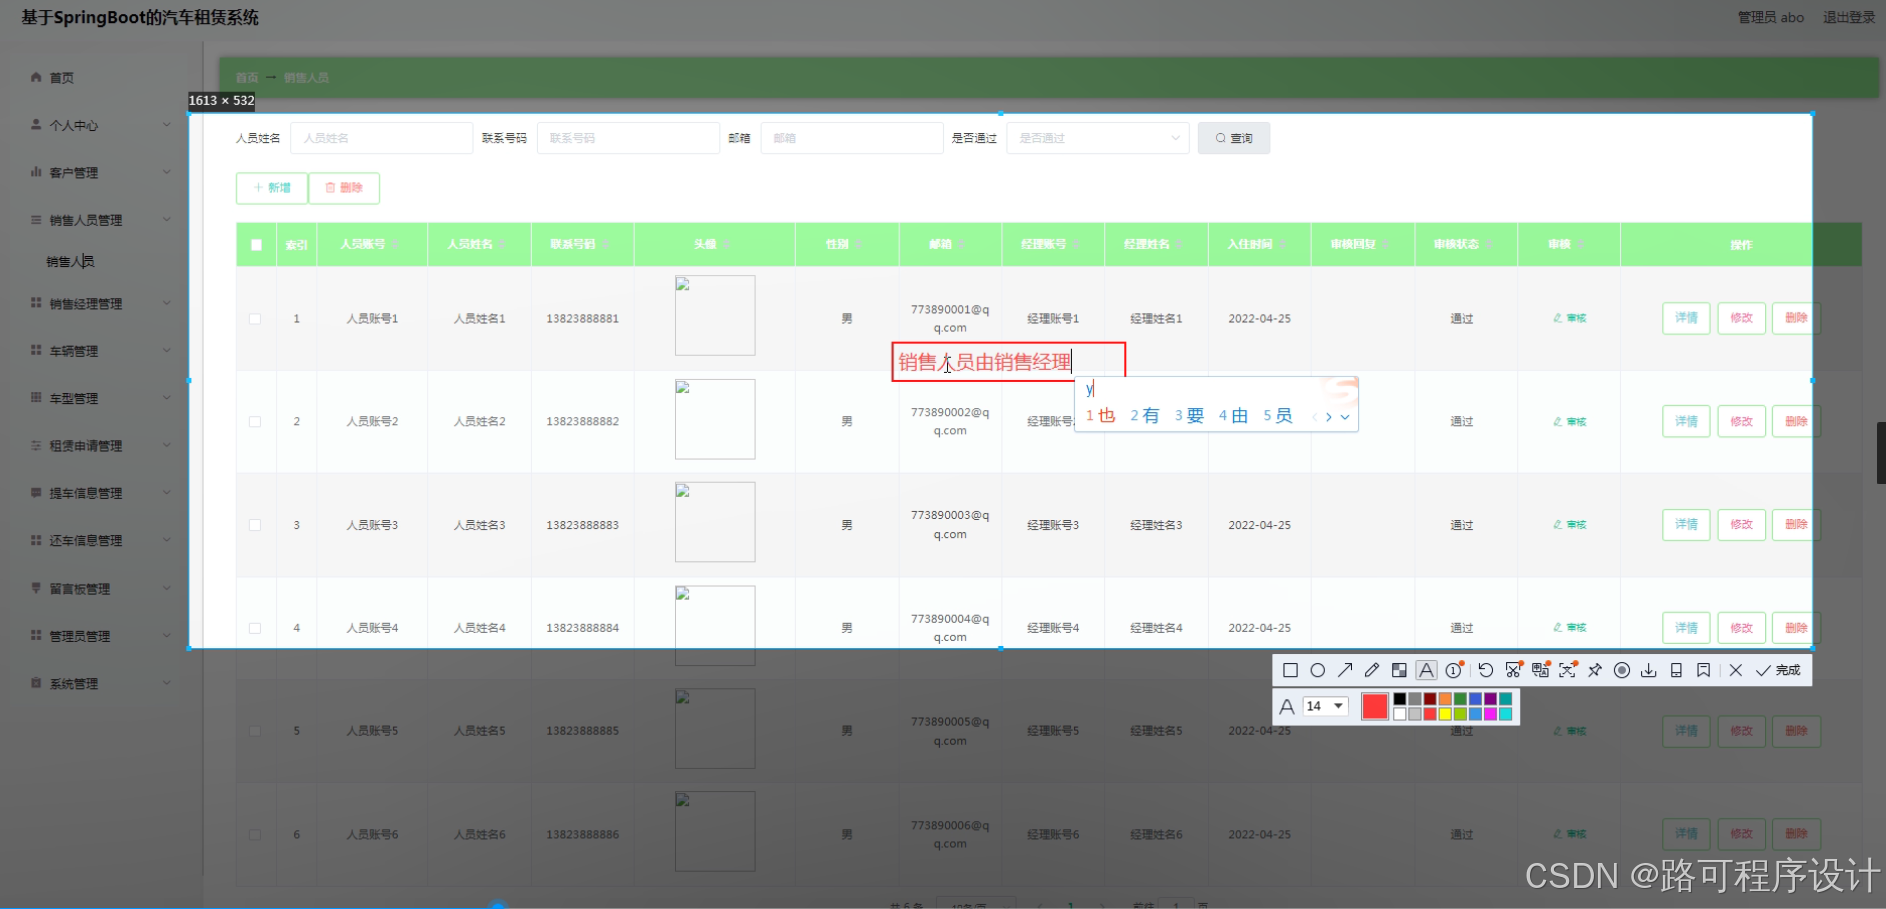Viewport: 1886px width, 909px height.
Task: Pin the screenshot to screen
Action: (1594, 670)
